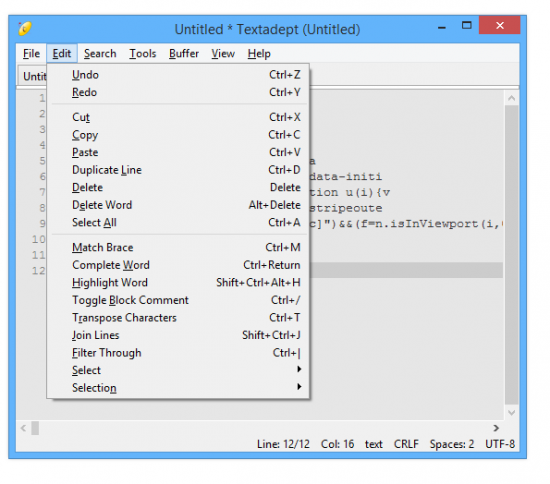Switch to the Untitled buffer tab
The width and height of the screenshot is (550, 484).
[33, 76]
